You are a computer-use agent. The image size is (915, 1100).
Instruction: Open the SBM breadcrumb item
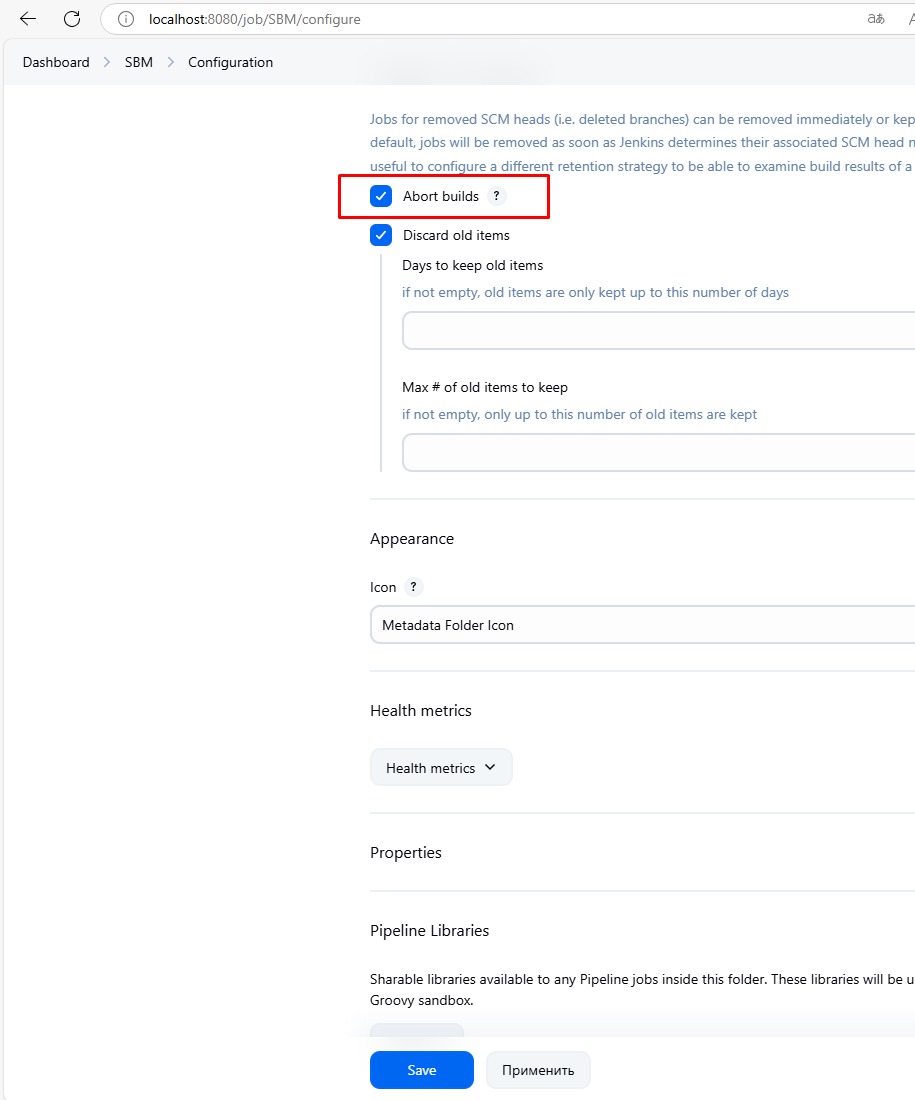pyautogui.click(x=139, y=62)
